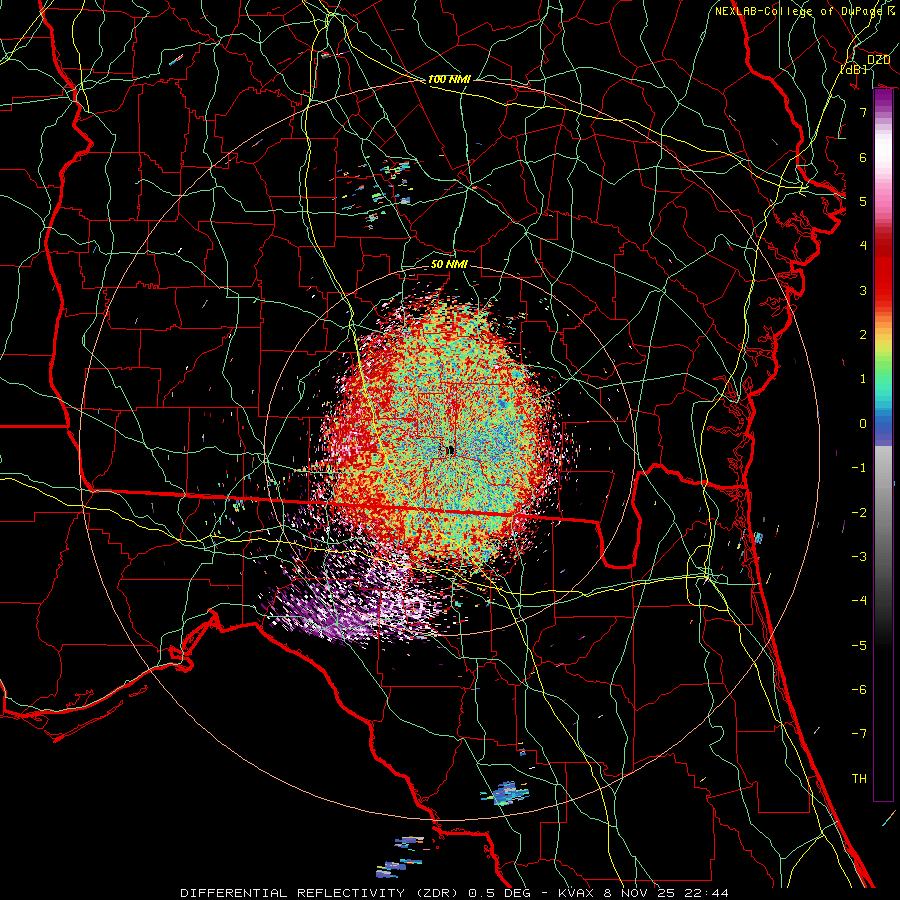Click the "4" value on the color scale

(863, 246)
